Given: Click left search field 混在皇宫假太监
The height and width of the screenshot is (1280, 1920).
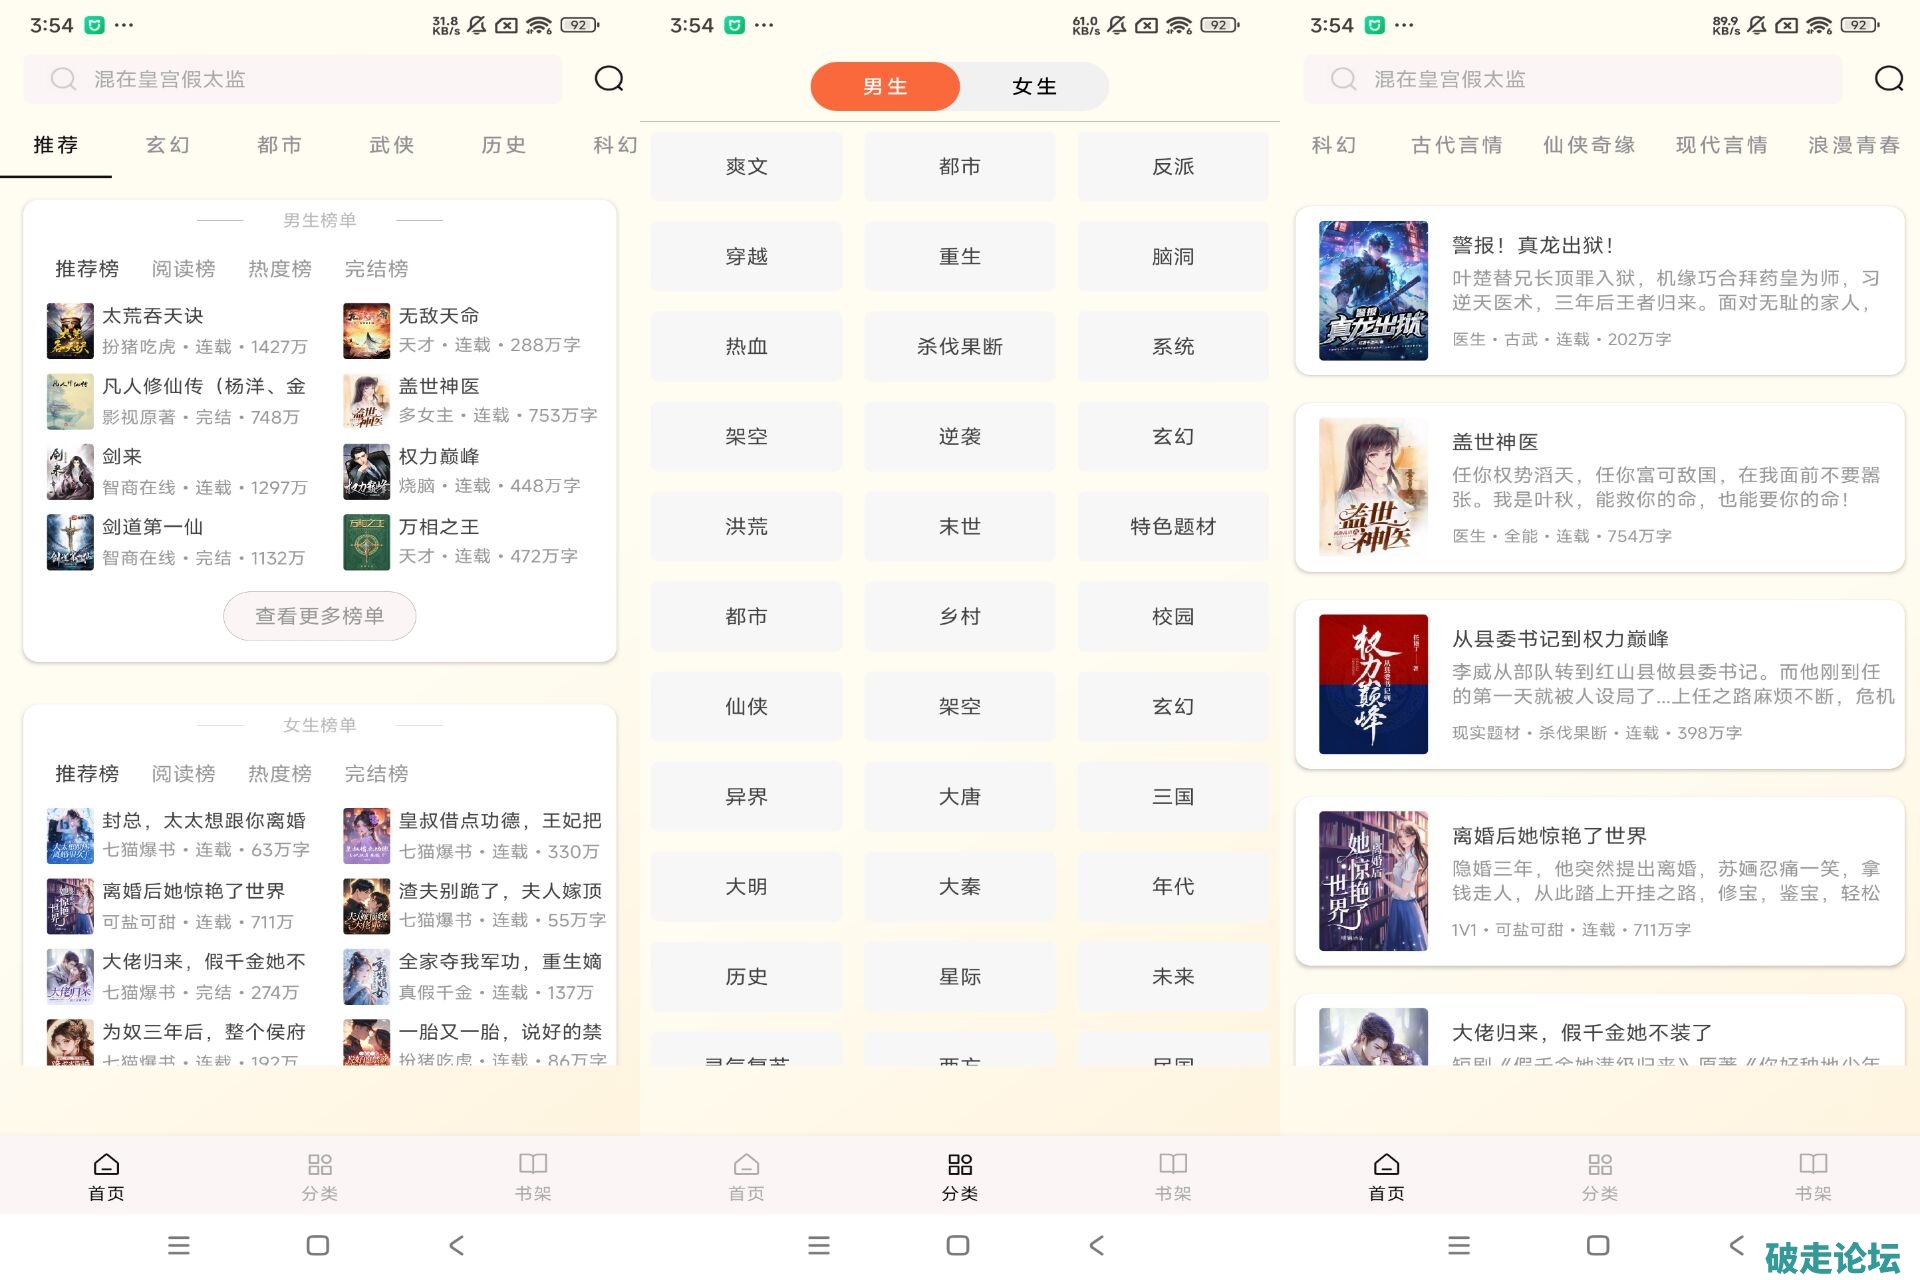Looking at the screenshot, I should tap(292, 79).
